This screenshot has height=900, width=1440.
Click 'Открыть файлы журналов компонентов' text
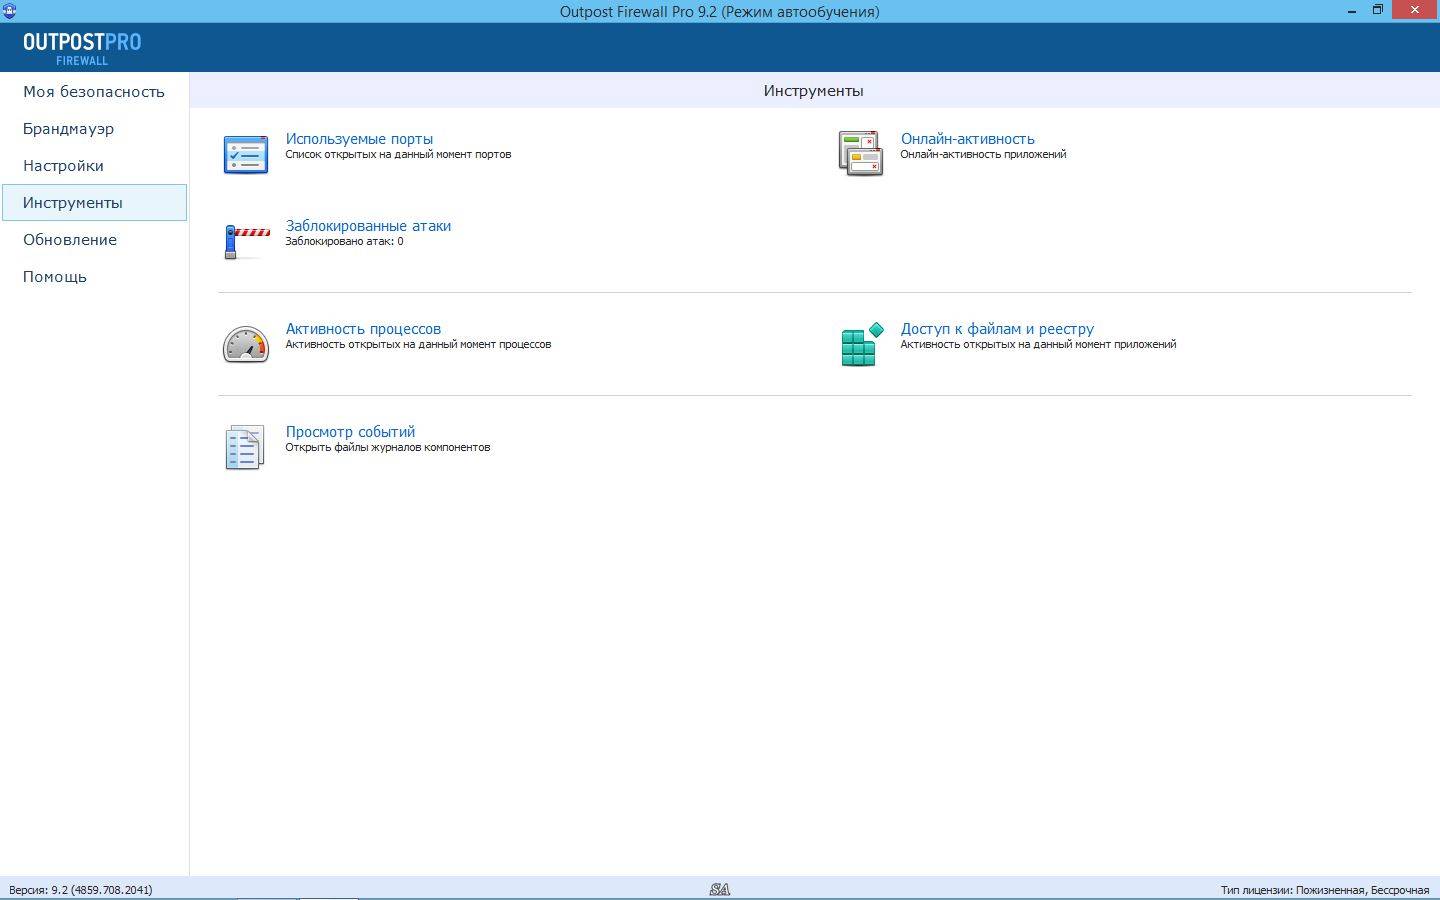click(388, 448)
